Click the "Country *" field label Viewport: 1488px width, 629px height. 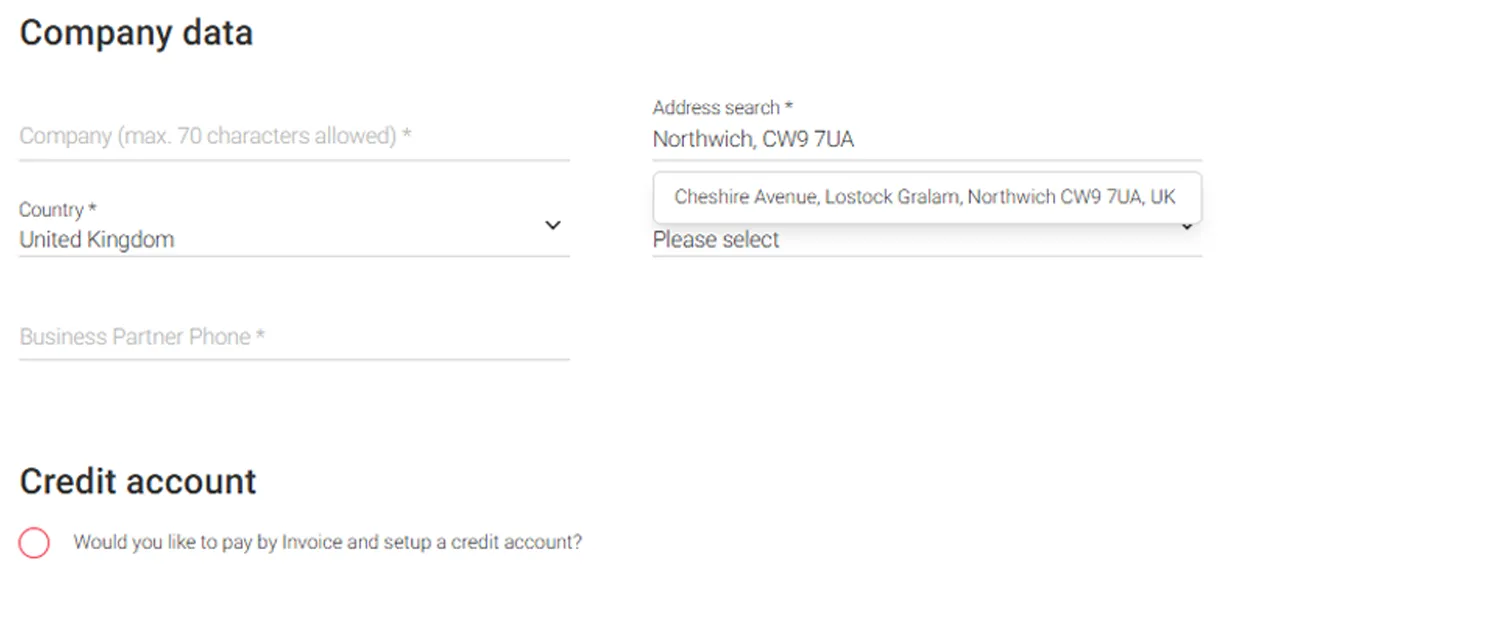58,210
